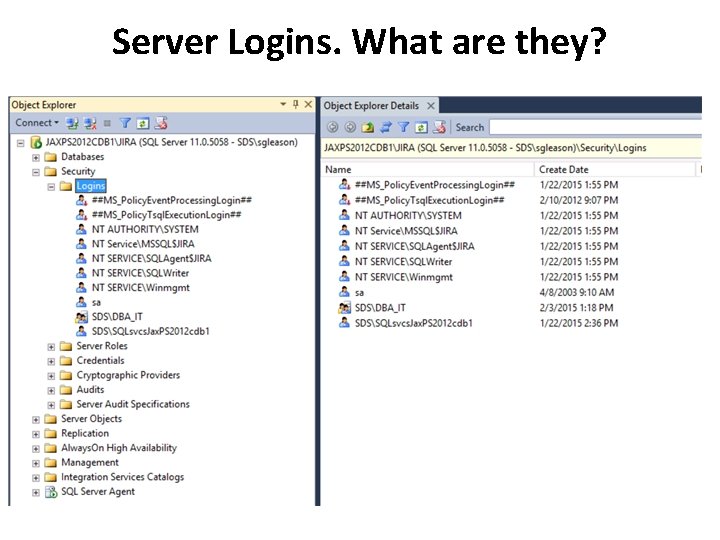The width and height of the screenshot is (720, 540).
Task: Toggle auto-hide pin of Object Explorer
Action: [x=296, y=104]
